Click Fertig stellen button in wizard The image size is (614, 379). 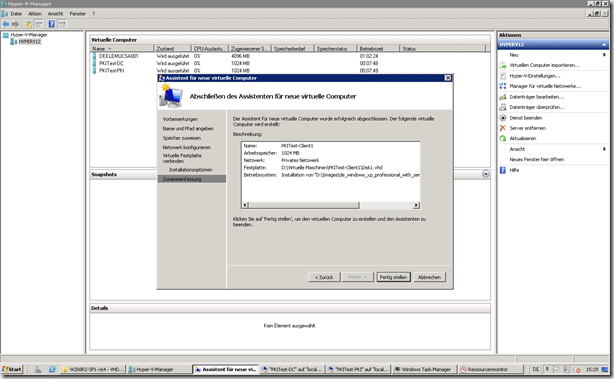(x=393, y=277)
